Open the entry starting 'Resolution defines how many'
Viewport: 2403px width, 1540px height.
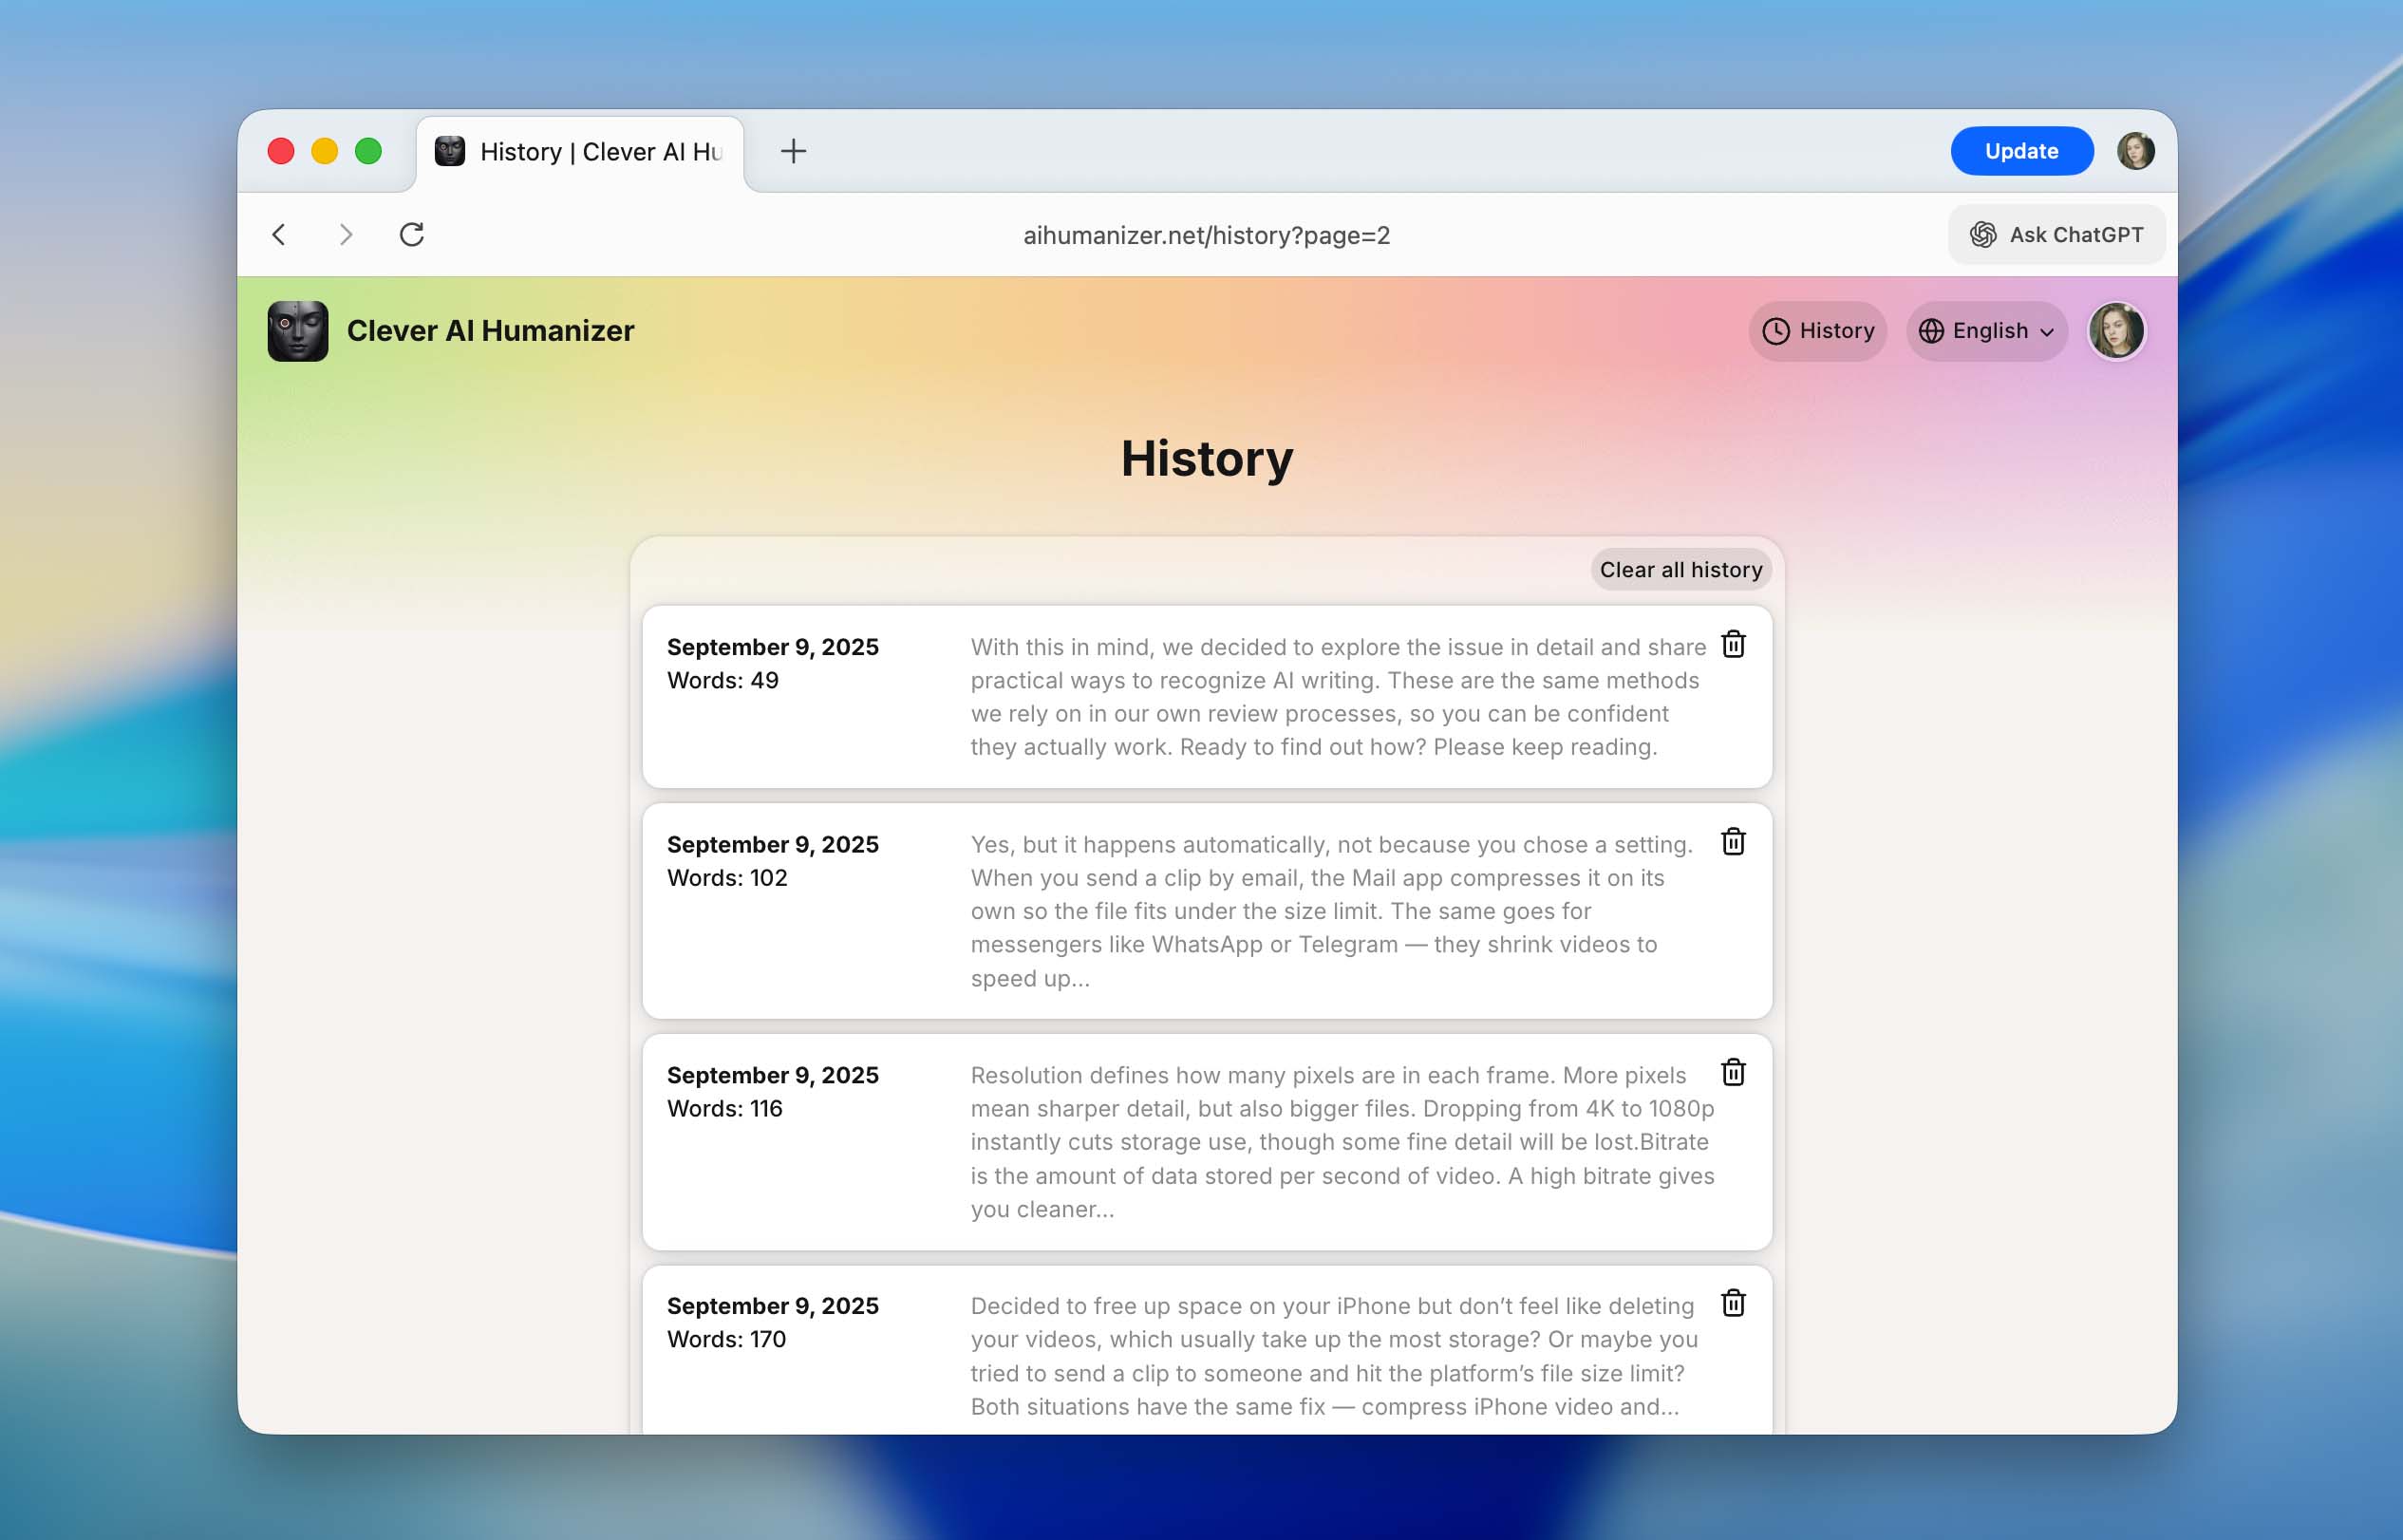(1207, 1142)
